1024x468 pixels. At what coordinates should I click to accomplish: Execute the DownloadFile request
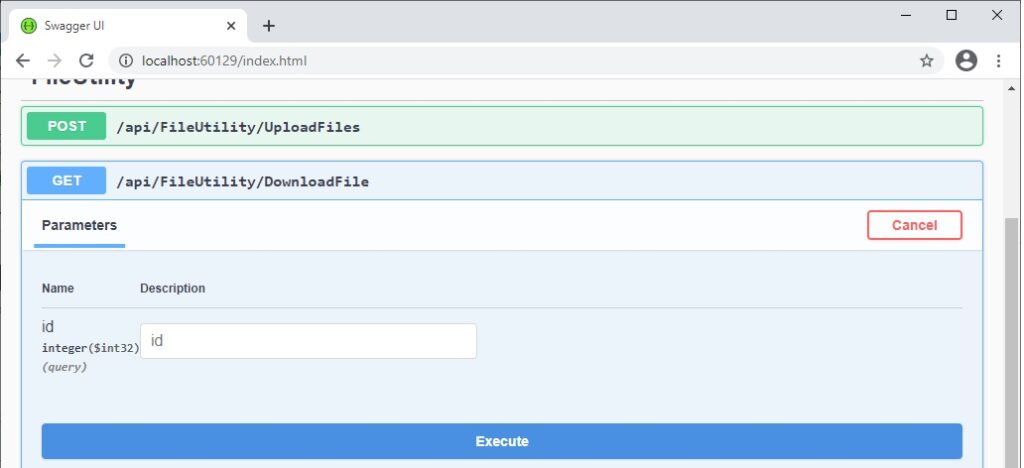[x=502, y=441]
